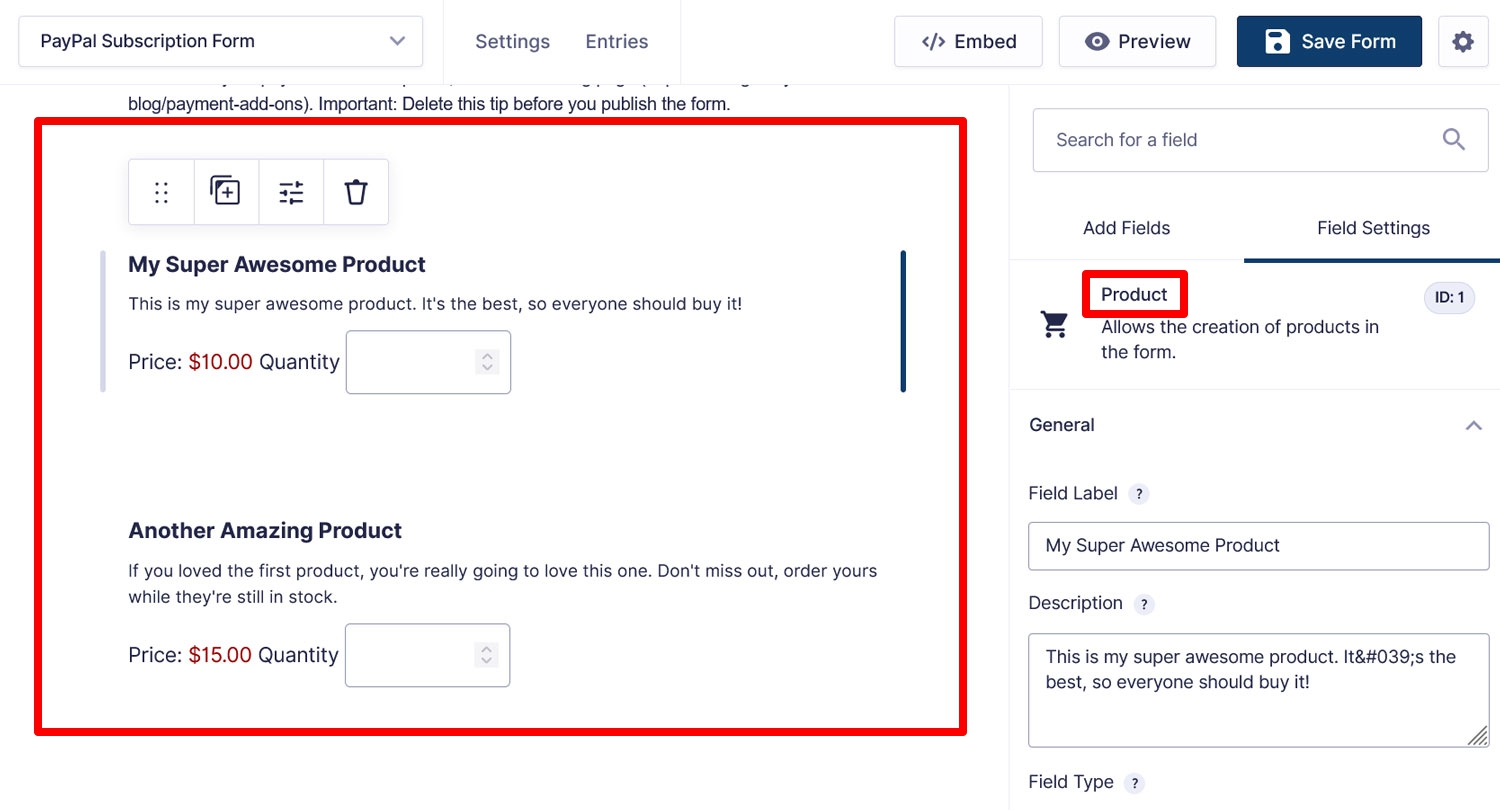Click the shopping cart Product icon

point(1054,324)
